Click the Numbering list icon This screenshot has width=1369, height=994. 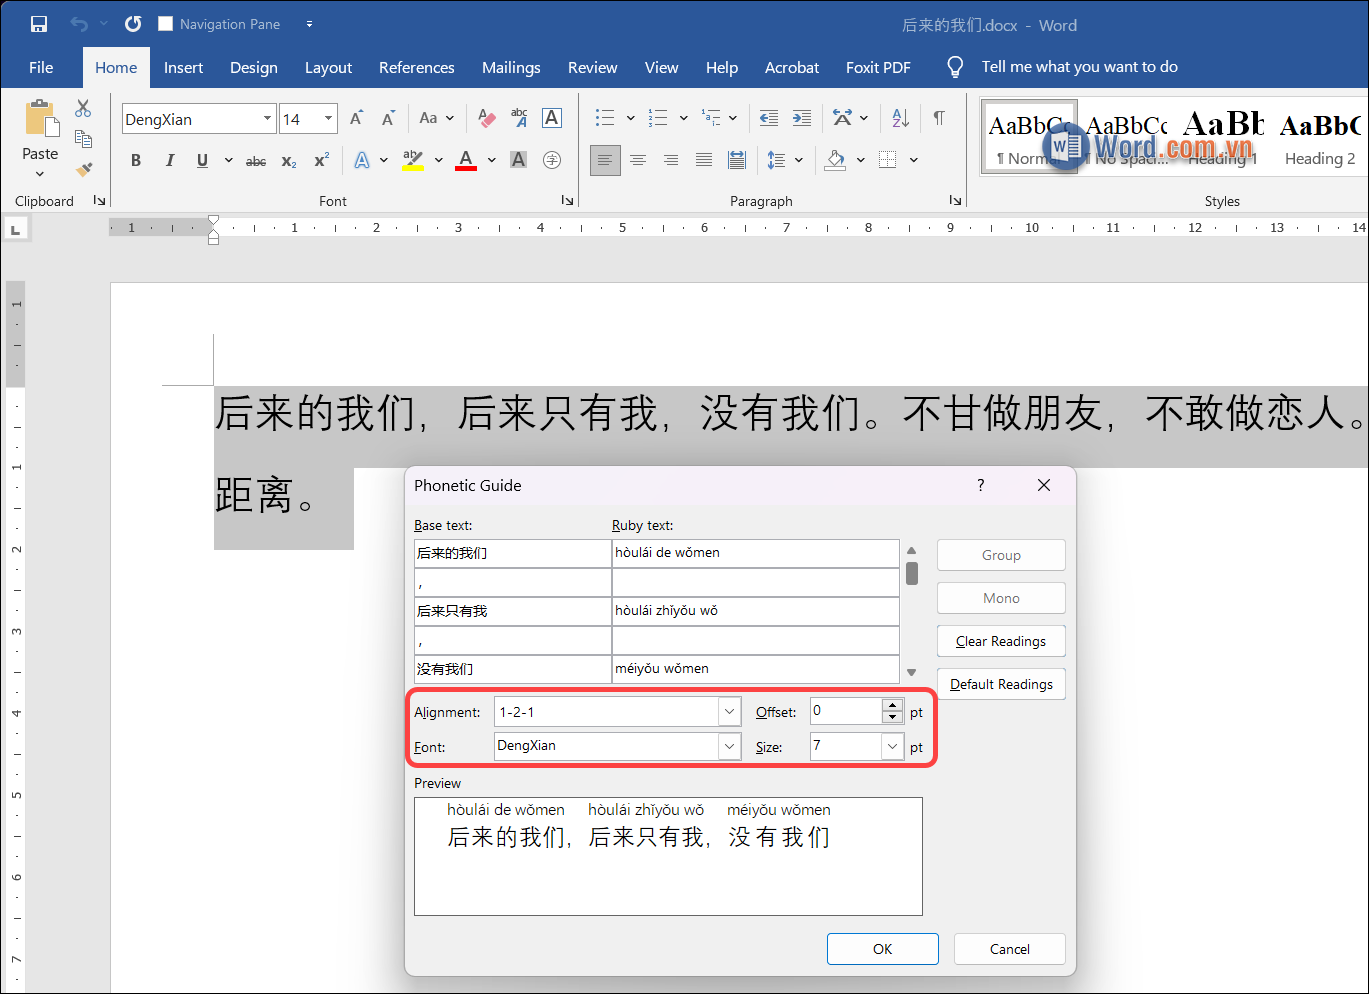pyautogui.click(x=658, y=118)
